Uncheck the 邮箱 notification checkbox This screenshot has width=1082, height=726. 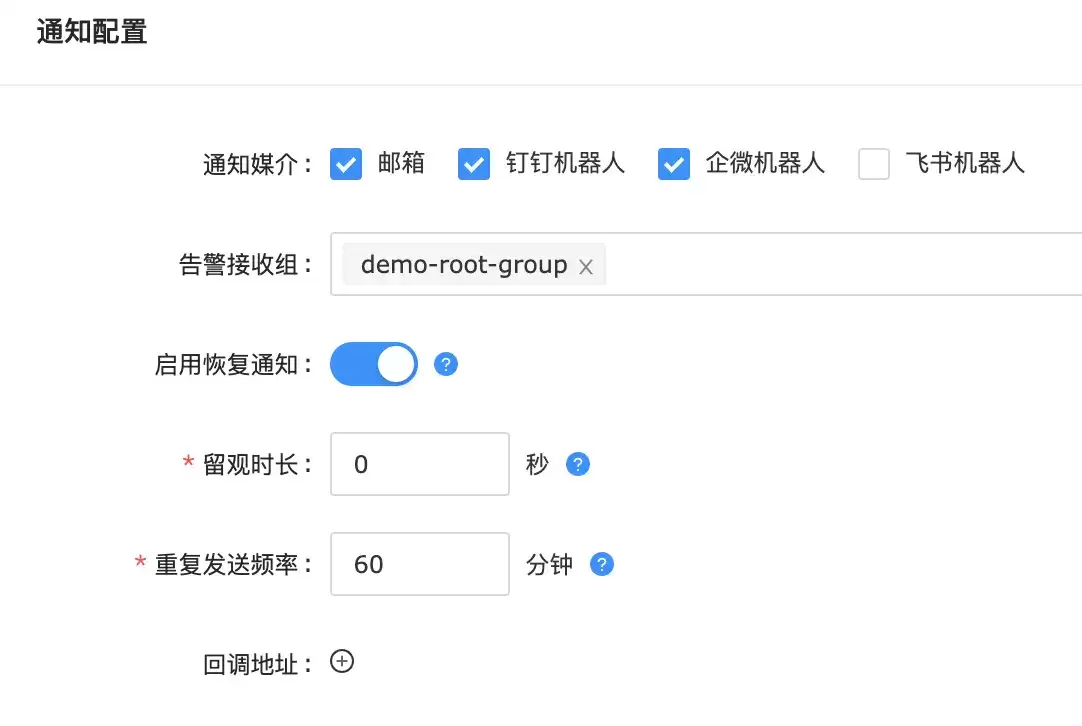point(346,164)
